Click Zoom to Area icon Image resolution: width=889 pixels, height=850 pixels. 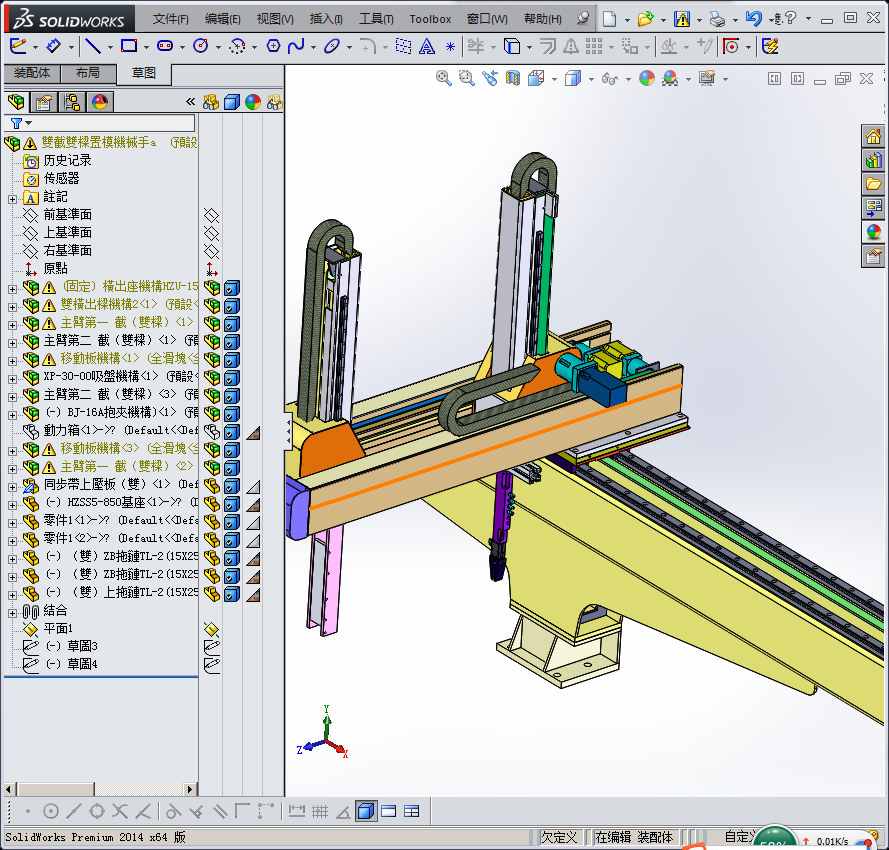click(x=467, y=78)
